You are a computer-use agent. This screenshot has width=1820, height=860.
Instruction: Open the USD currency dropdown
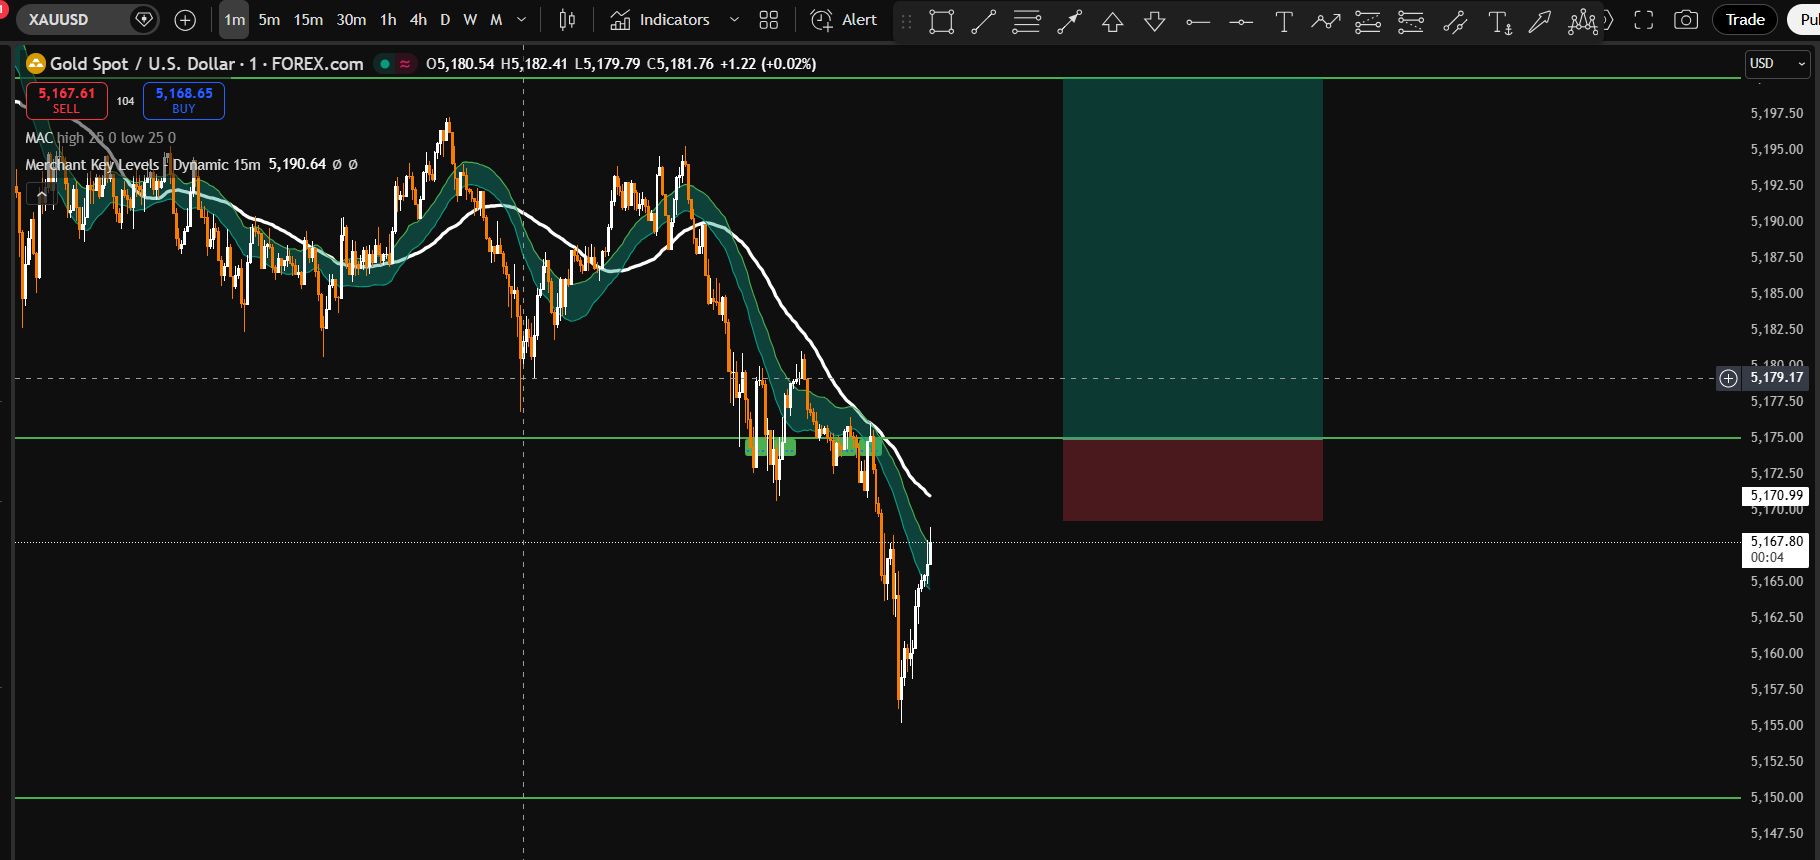tap(1777, 64)
